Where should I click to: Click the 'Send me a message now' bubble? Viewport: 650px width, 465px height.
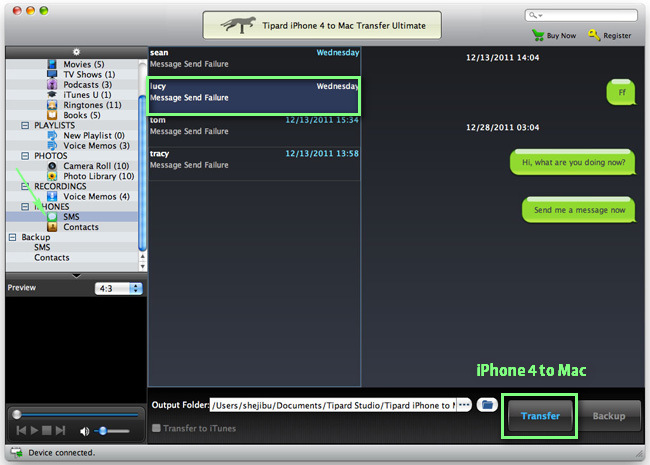tap(579, 210)
